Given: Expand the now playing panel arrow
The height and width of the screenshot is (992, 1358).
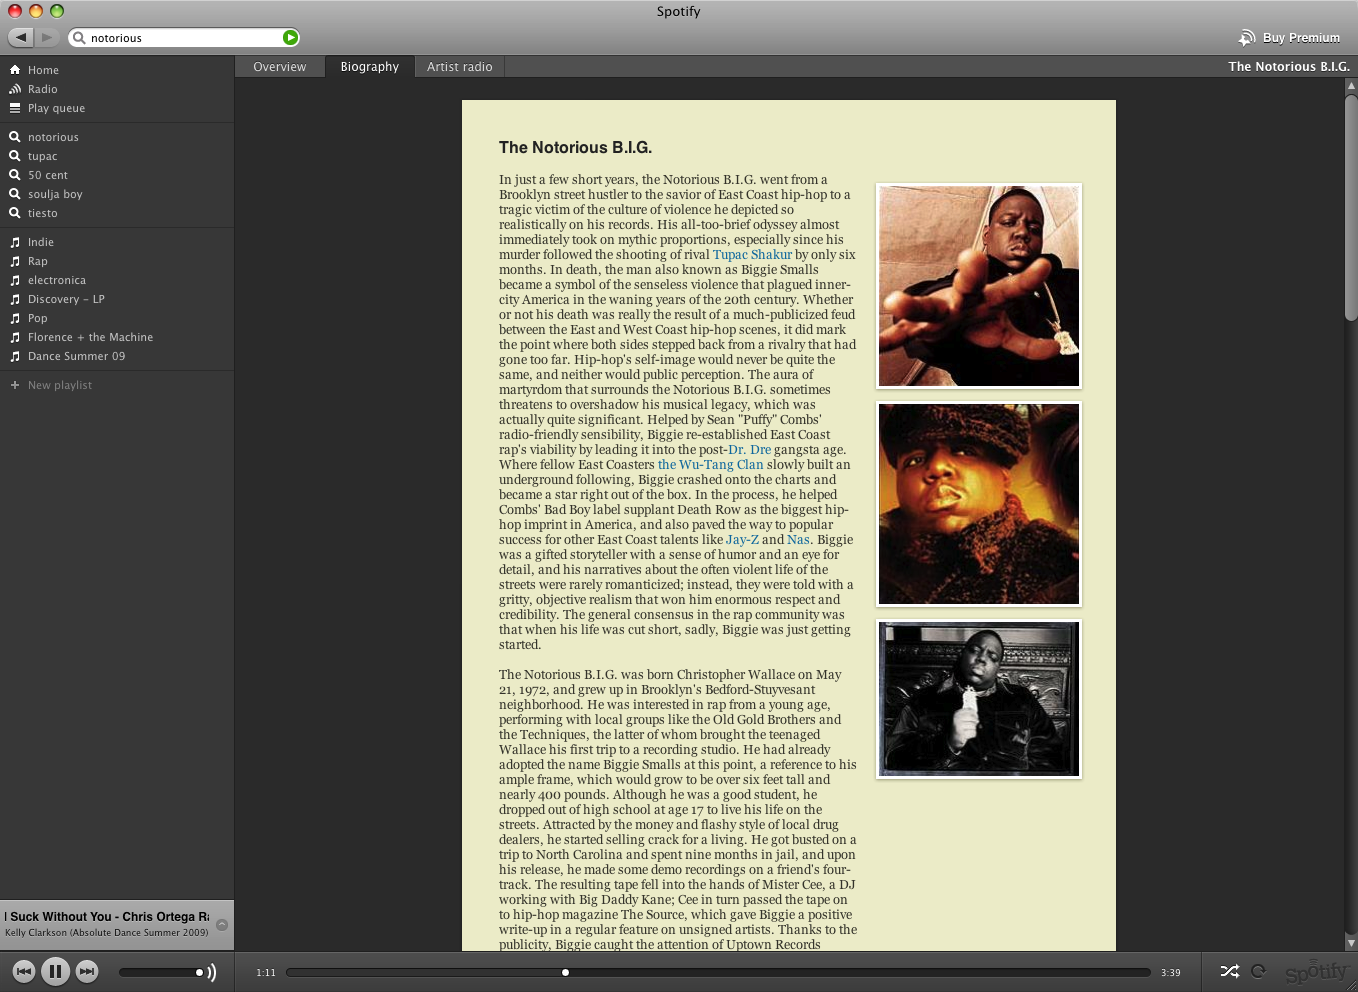Looking at the screenshot, I should 222,925.
